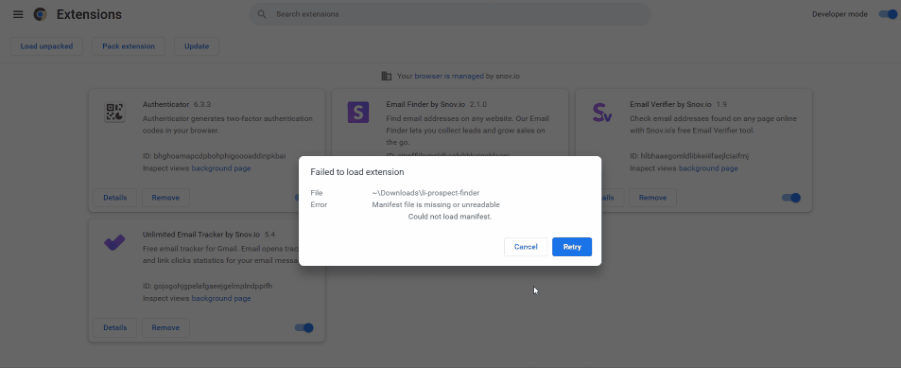Open the hamburger main menu
The width and height of the screenshot is (901, 368).
point(18,14)
